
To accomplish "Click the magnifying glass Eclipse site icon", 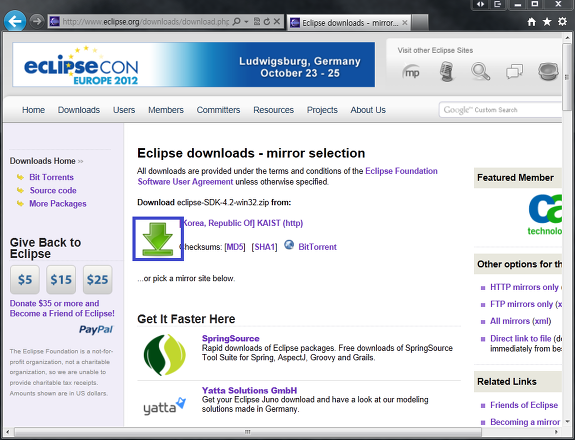I will click(480, 72).
